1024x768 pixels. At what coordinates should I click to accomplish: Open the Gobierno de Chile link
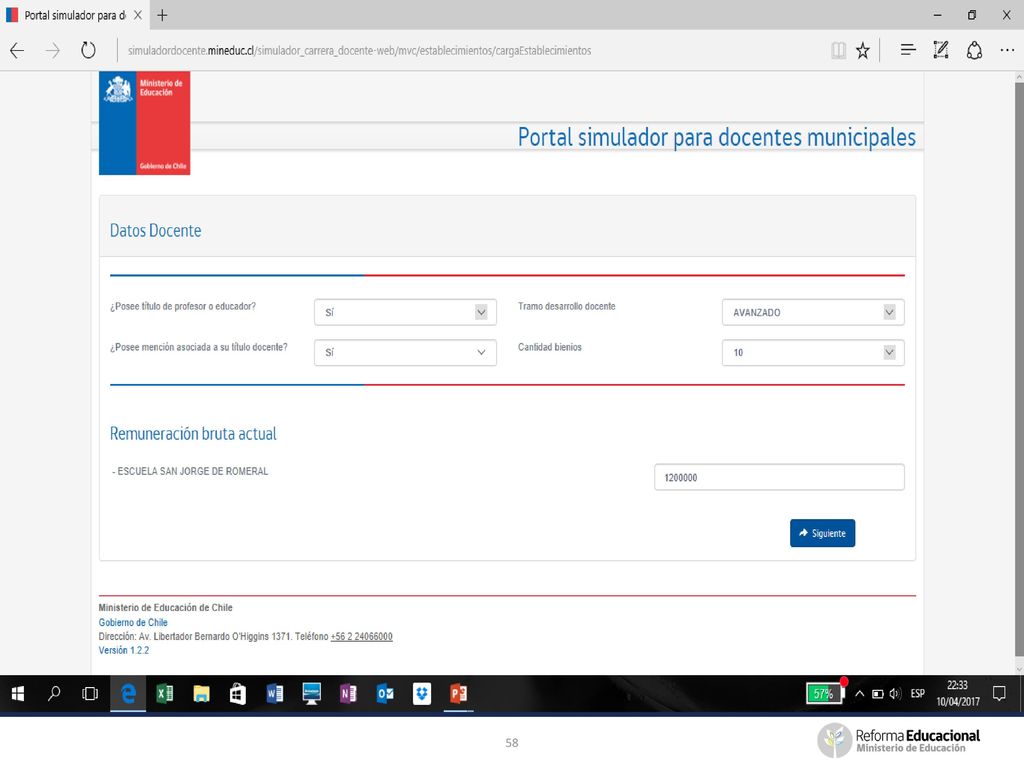coord(133,622)
